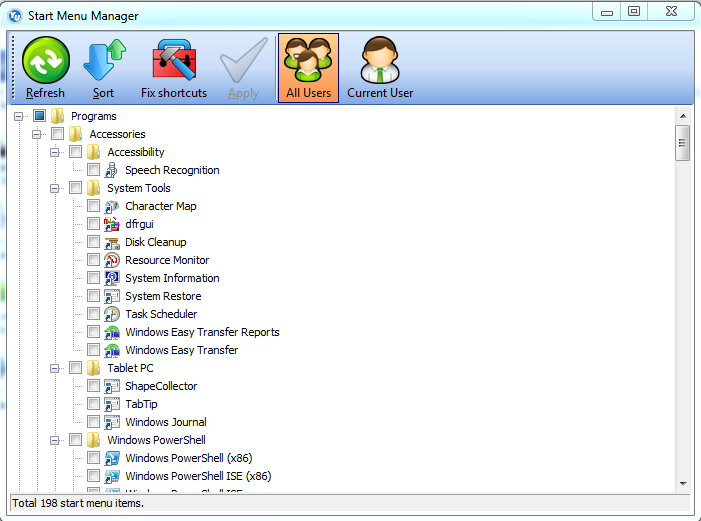Viewport: 701px width, 521px height.
Task: Select the Windows Easy Transfer Reports item
Action: (x=202, y=332)
